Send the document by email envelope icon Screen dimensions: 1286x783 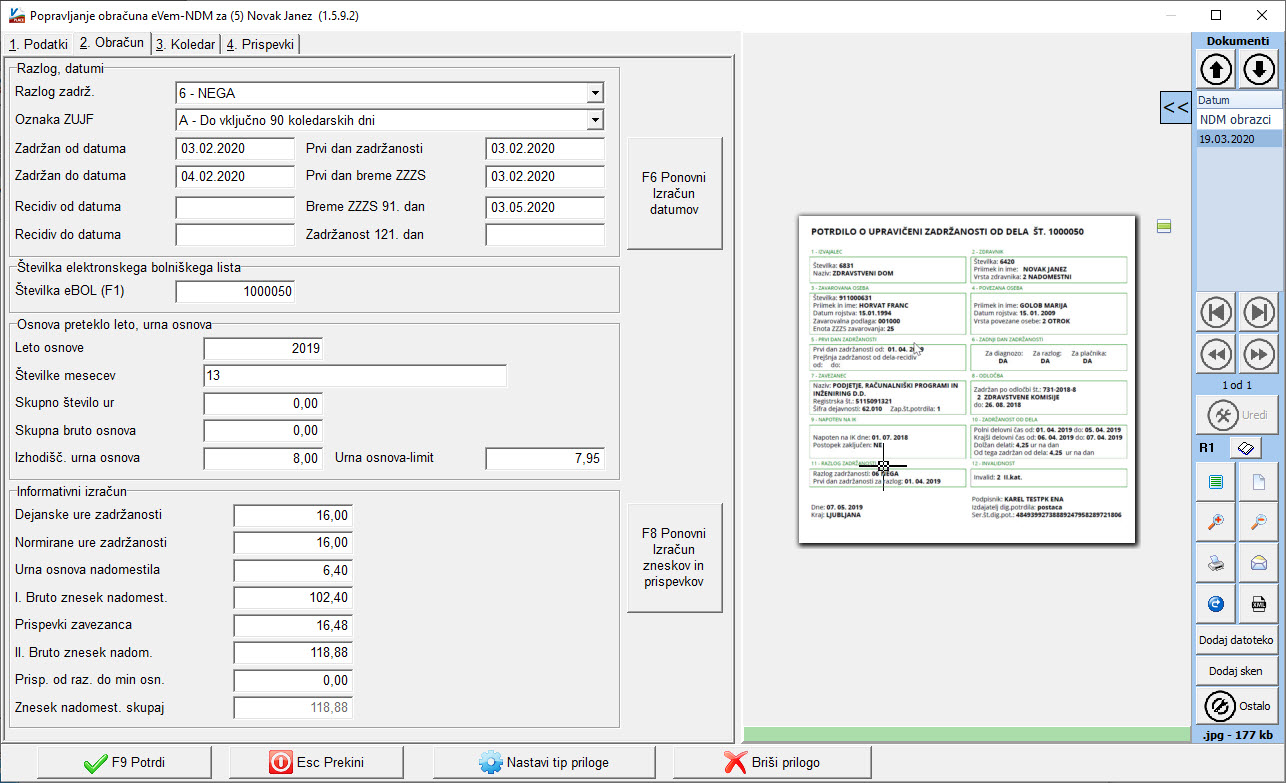coord(1259,563)
